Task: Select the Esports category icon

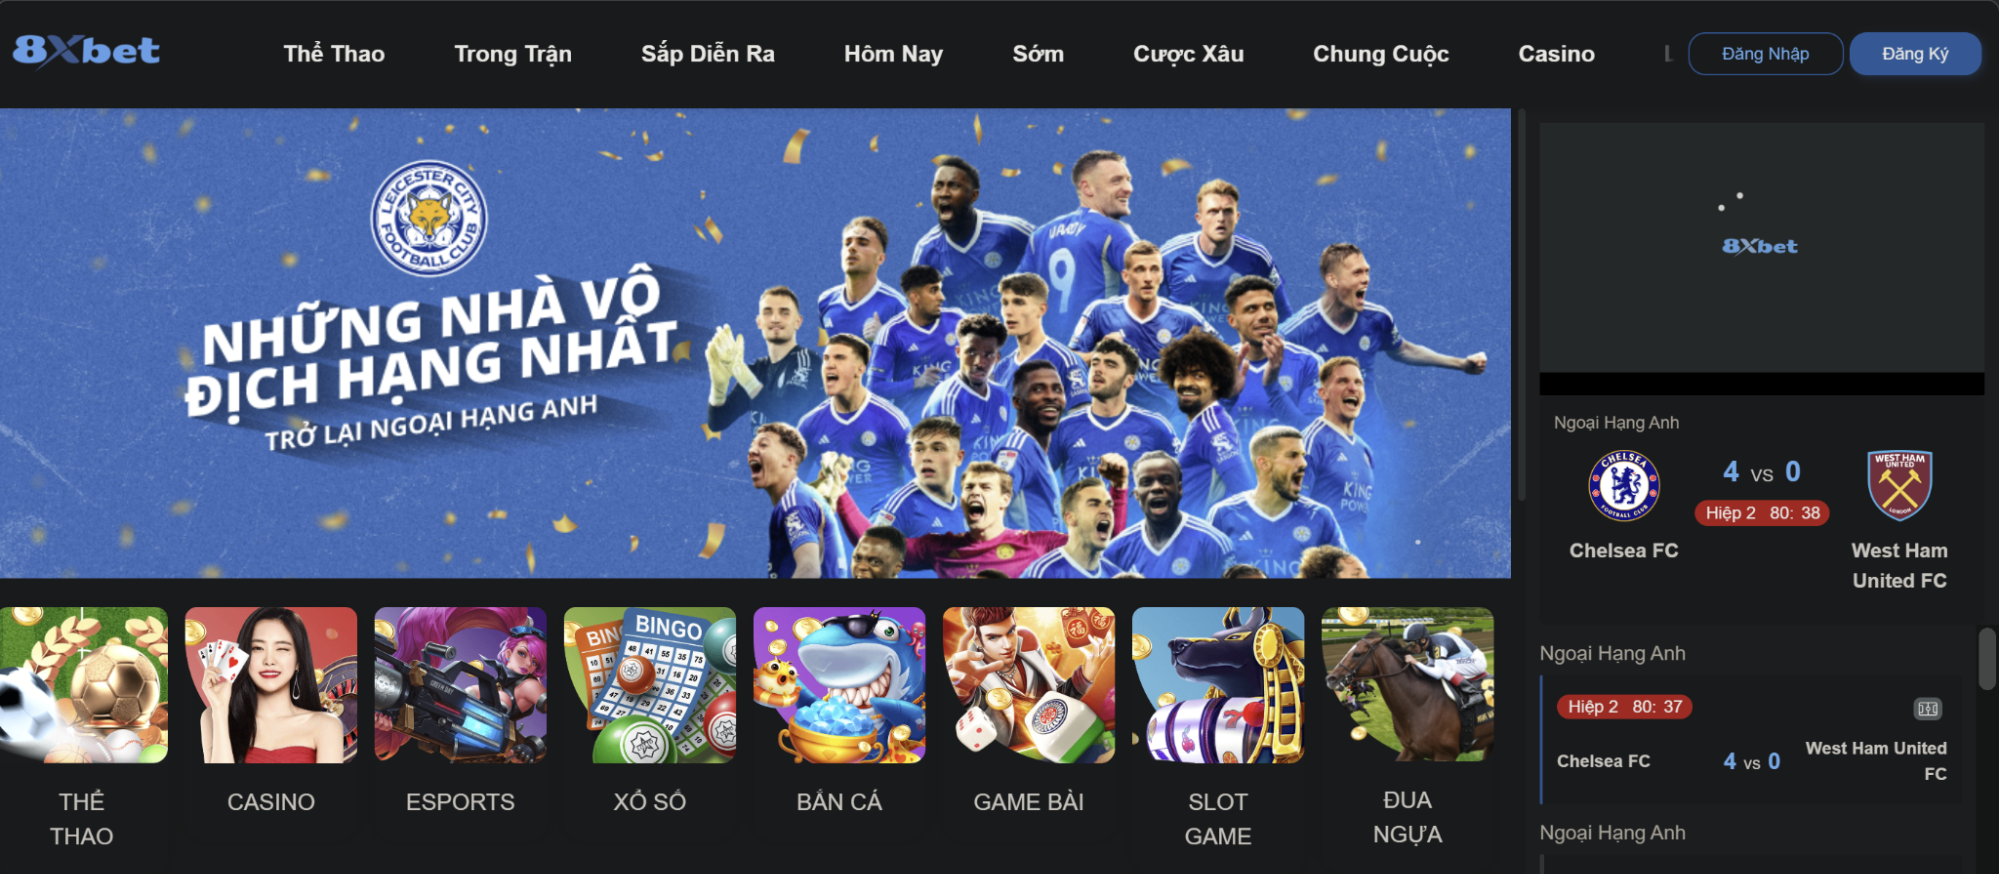Action: pos(460,685)
